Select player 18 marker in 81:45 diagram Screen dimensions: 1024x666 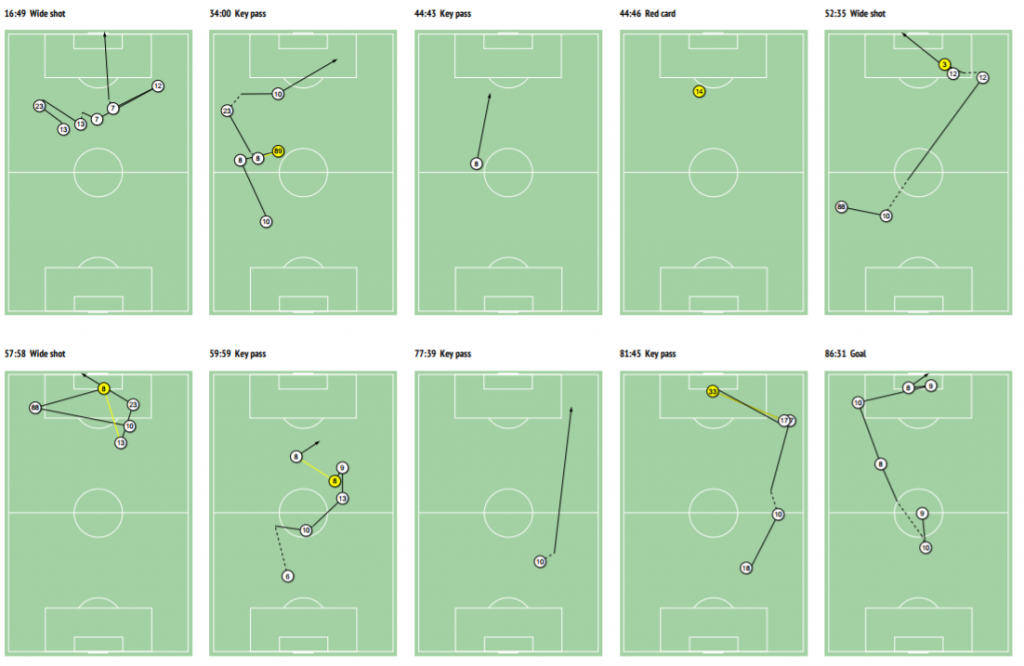coord(746,568)
